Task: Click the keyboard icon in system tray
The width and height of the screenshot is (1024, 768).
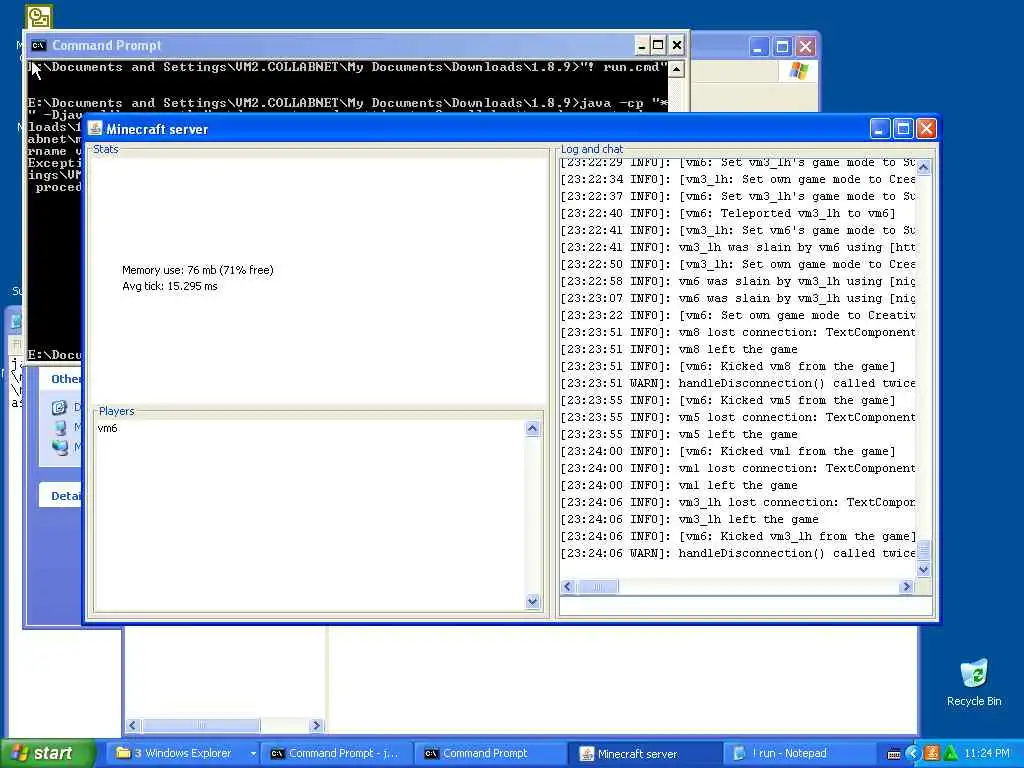Action: (x=895, y=754)
